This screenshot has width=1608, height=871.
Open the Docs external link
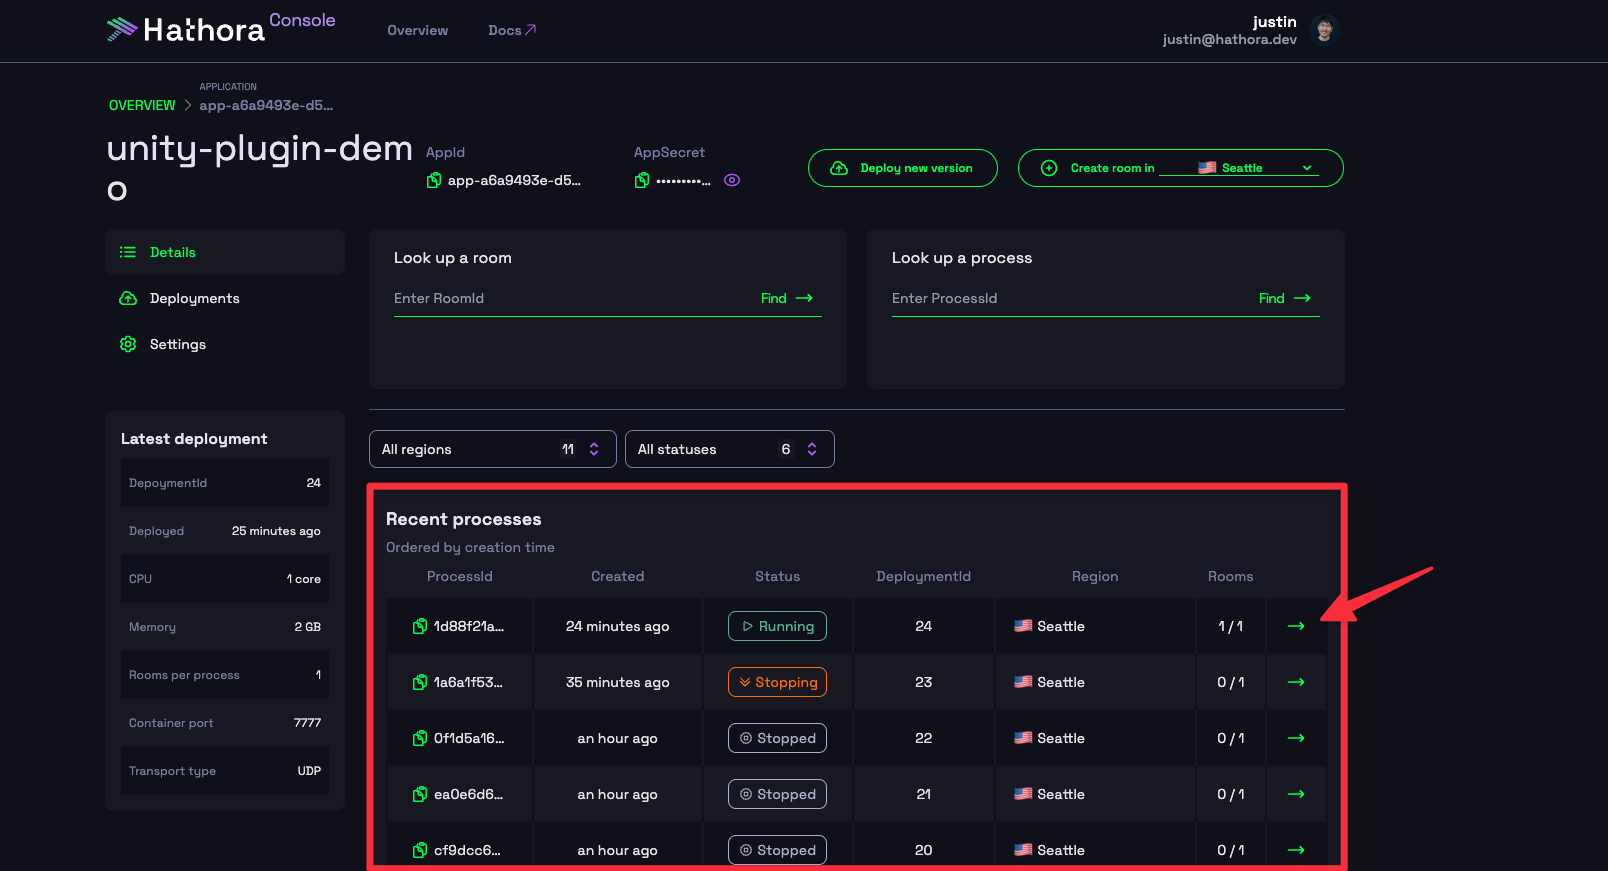coord(512,31)
